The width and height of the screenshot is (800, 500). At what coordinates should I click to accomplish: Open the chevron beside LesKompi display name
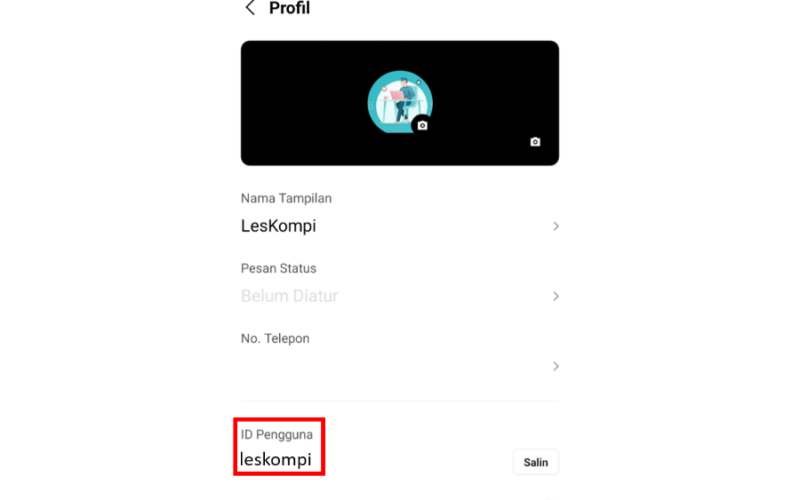coord(556,226)
